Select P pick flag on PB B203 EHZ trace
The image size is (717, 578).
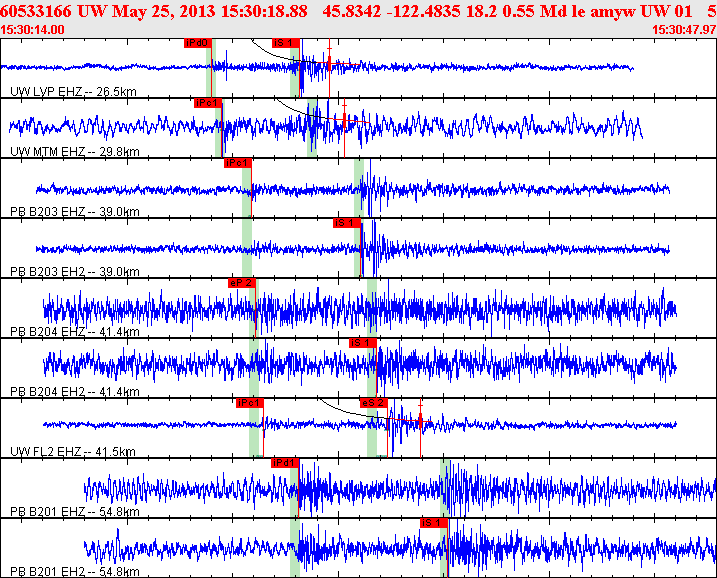[237, 163]
